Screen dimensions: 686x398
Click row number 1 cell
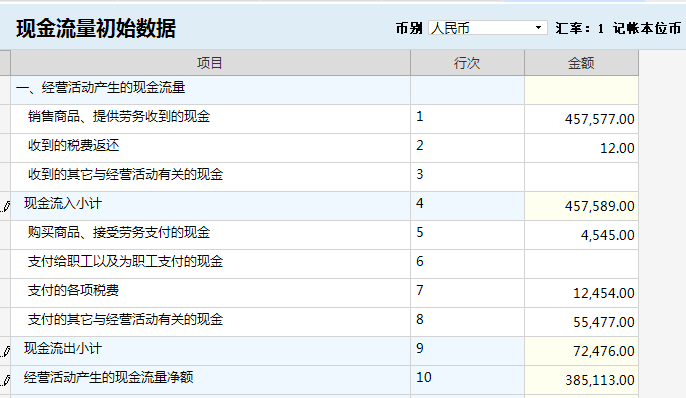(467, 119)
